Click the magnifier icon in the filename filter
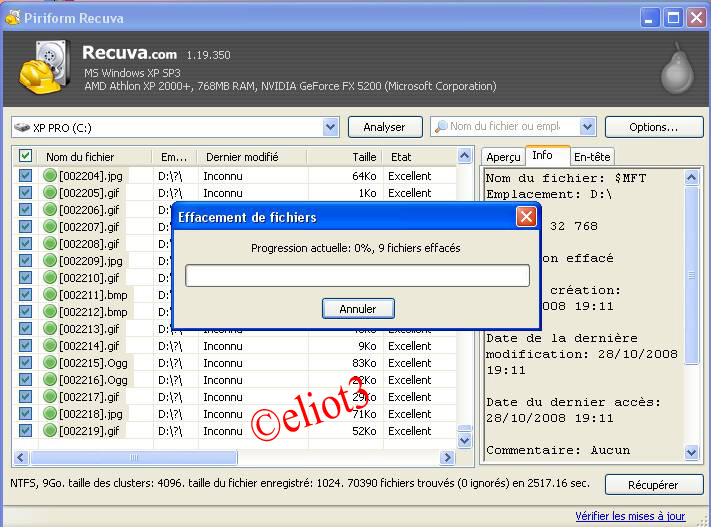This screenshot has height=527, width=711. 441,127
